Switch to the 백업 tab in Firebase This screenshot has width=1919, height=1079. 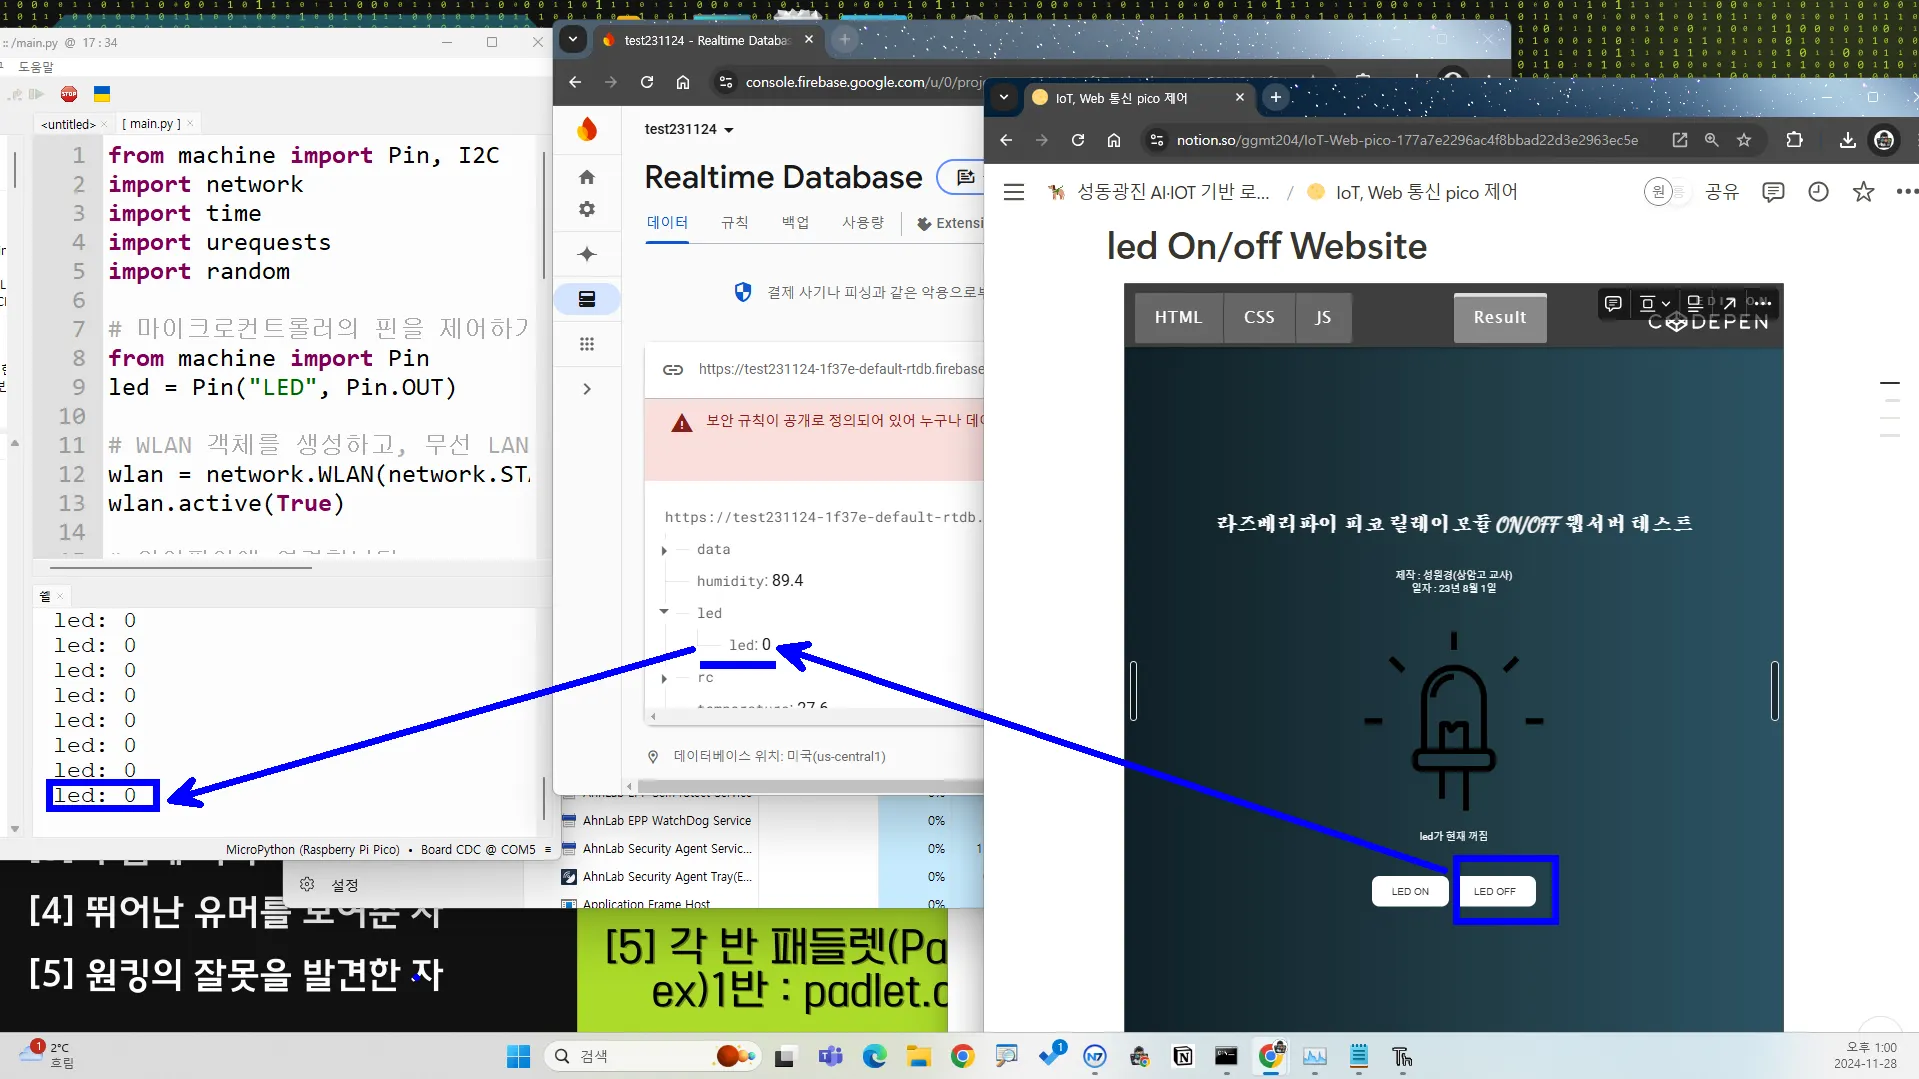tap(795, 223)
